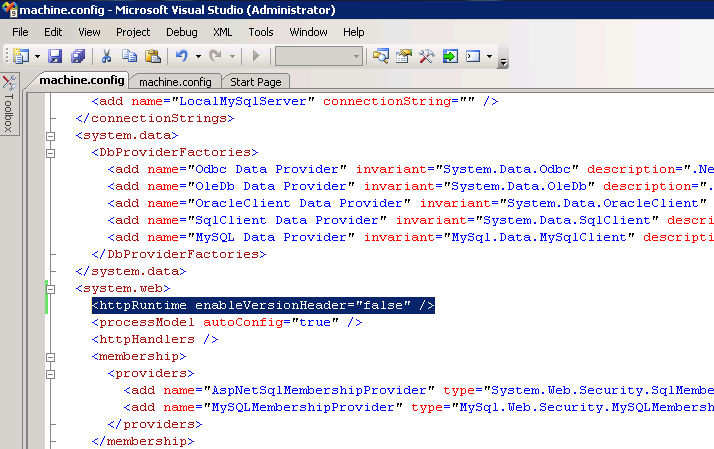
Task: Click the "OracleClient Data Provider" name value
Action: point(299,203)
